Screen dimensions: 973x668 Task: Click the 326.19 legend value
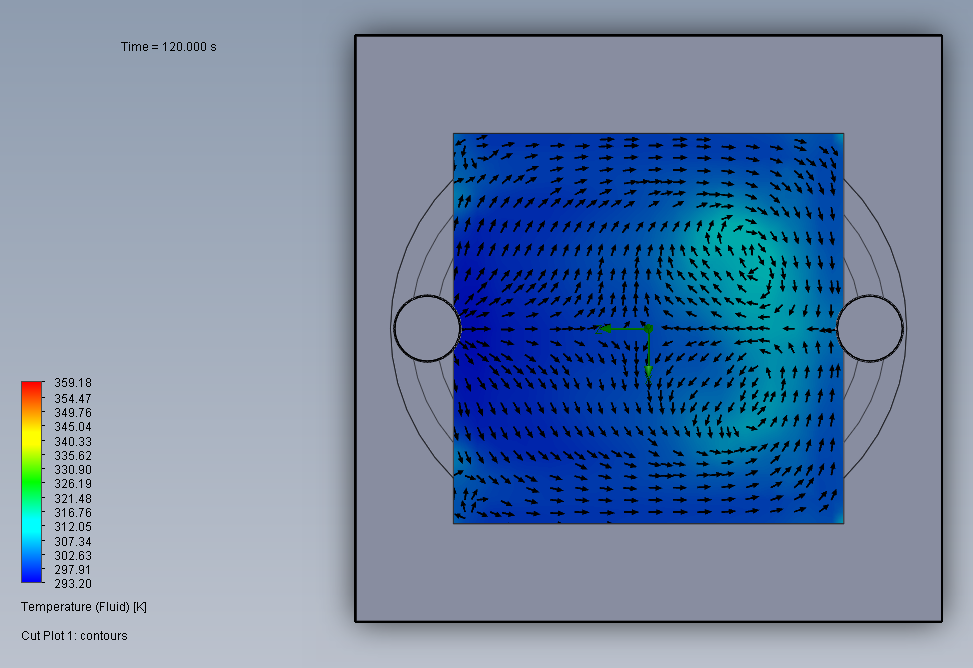[73, 484]
